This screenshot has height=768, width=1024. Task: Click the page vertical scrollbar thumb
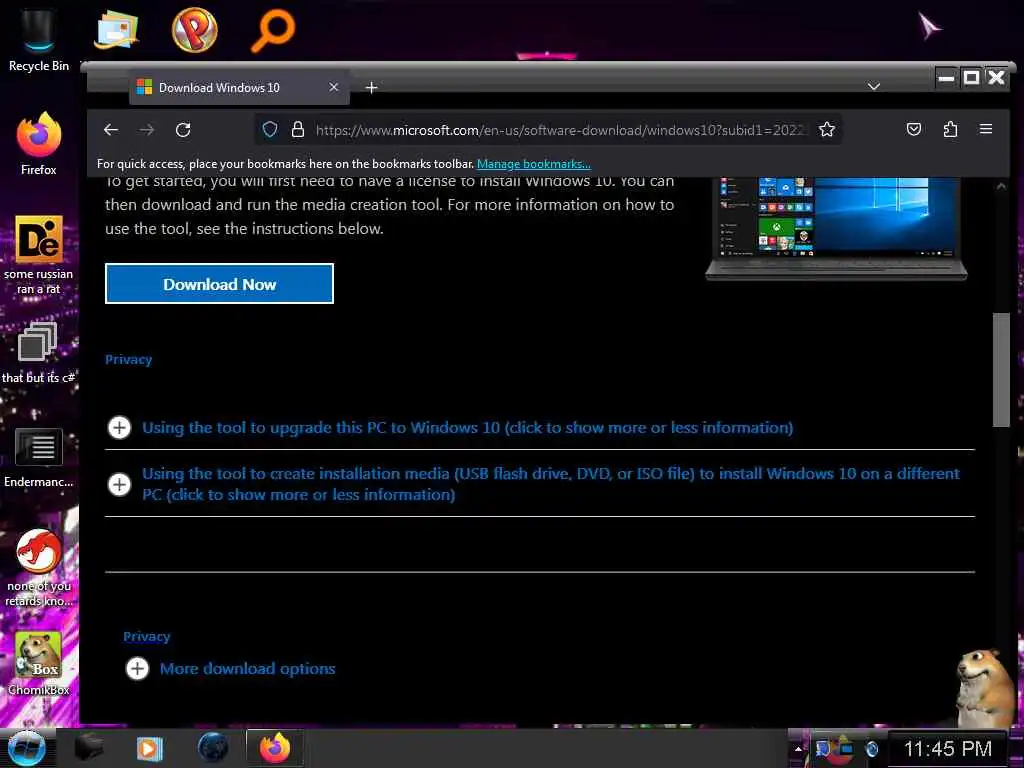coord(1001,370)
